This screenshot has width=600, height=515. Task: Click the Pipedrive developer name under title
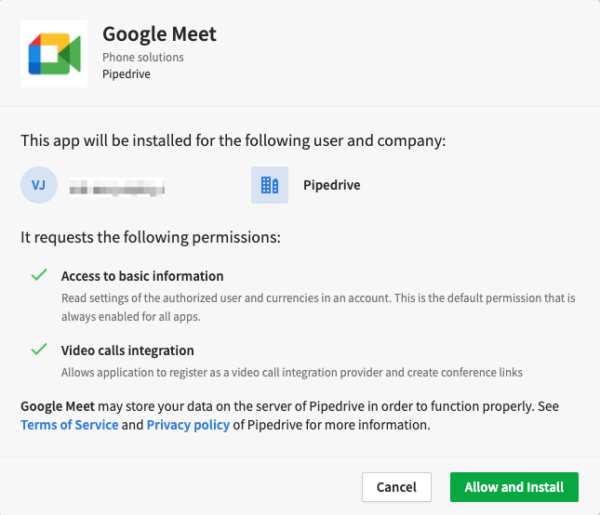tap(126, 74)
